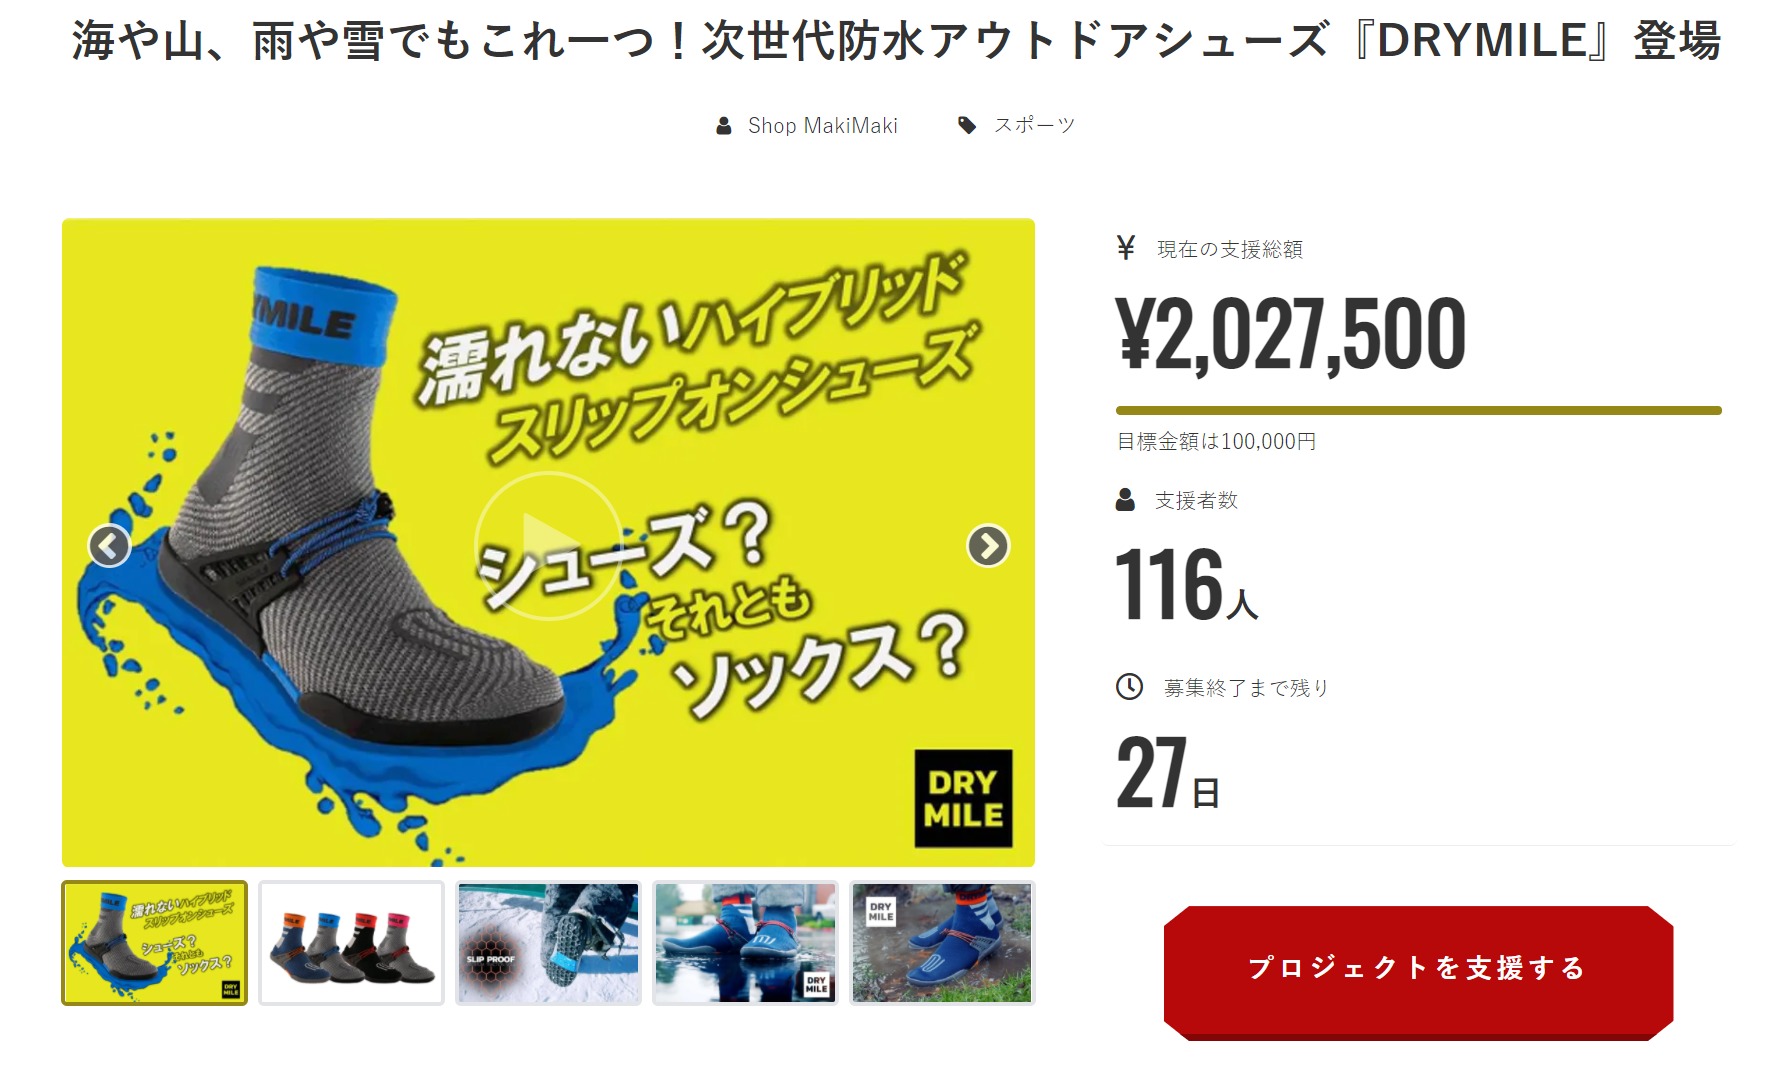Click the previous slide arrow on carousel
The width and height of the screenshot is (1791, 1065).
[110, 546]
